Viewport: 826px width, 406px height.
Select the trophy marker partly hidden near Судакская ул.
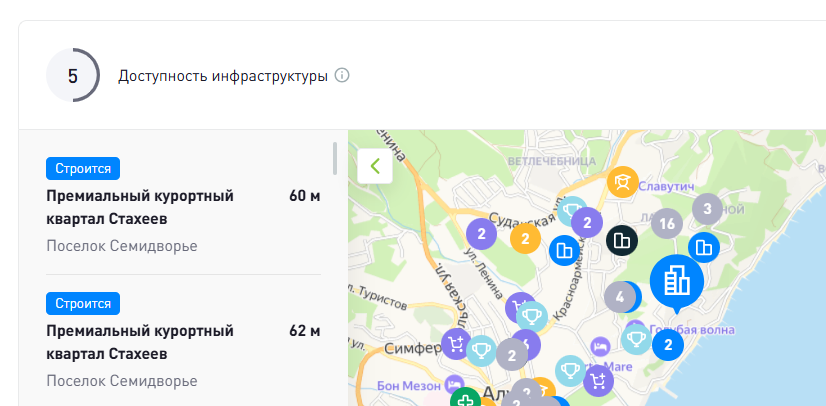[x=568, y=210]
